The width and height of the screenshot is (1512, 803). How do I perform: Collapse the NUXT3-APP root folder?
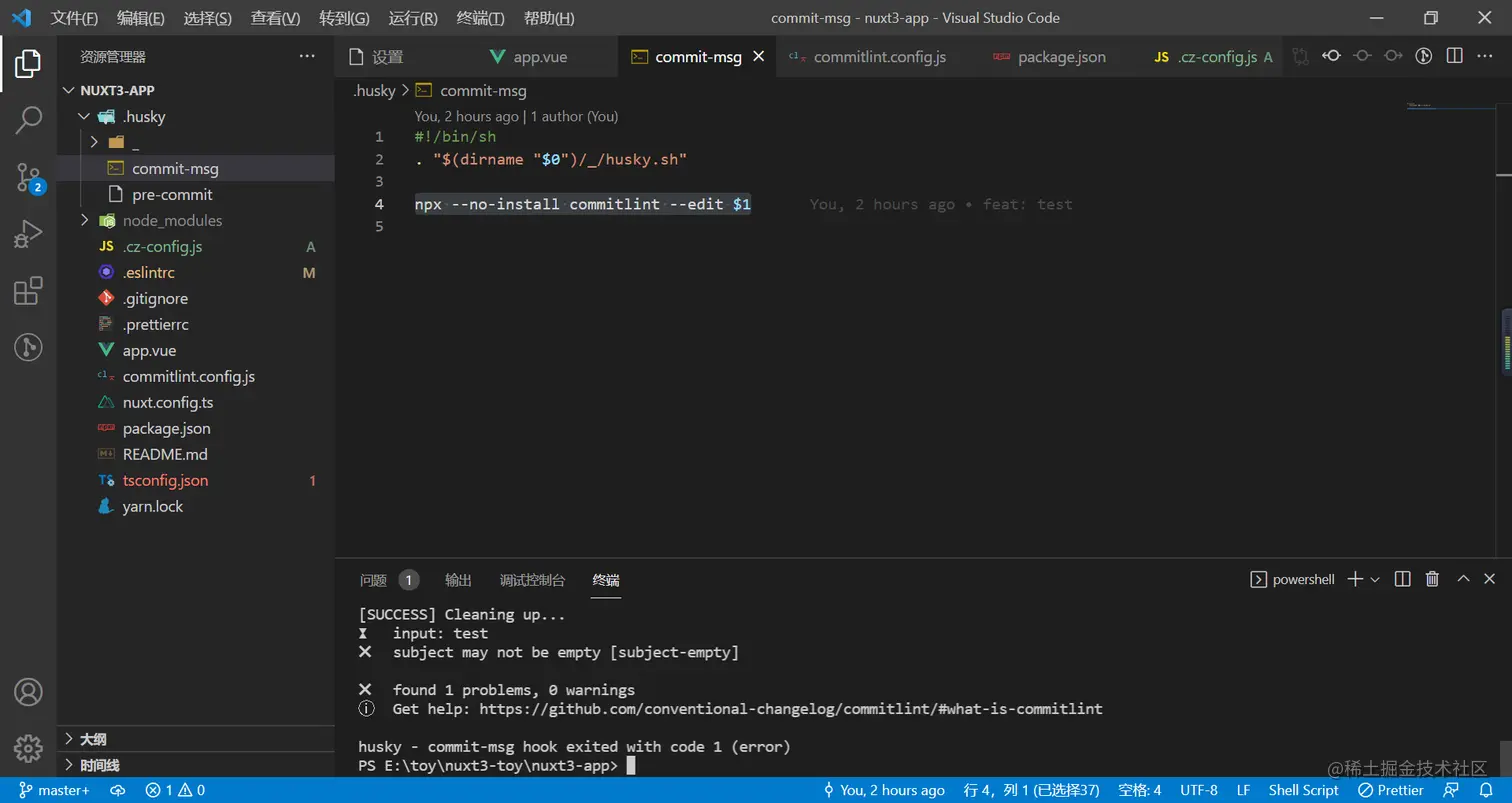pyautogui.click(x=68, y=90)
